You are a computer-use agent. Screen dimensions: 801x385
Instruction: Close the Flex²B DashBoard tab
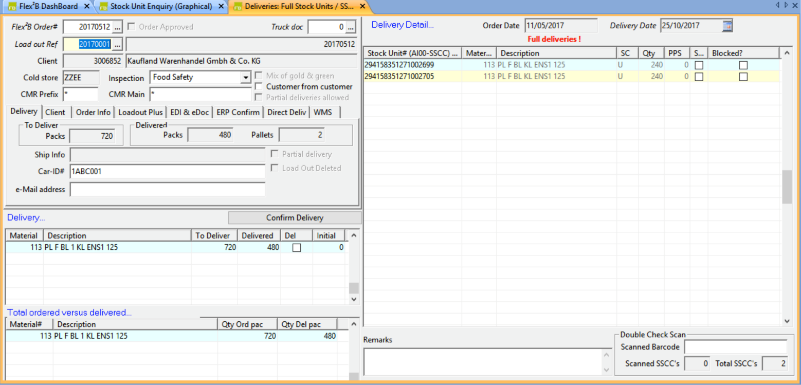86,7
